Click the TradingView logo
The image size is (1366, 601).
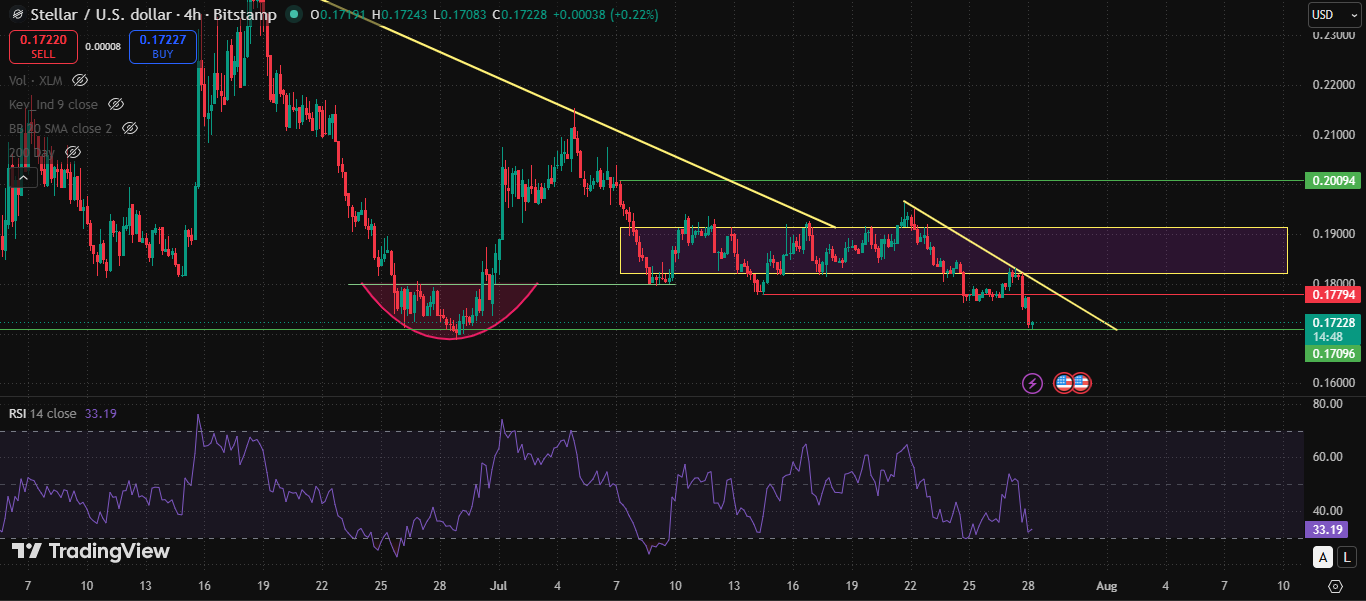(90, 551)
